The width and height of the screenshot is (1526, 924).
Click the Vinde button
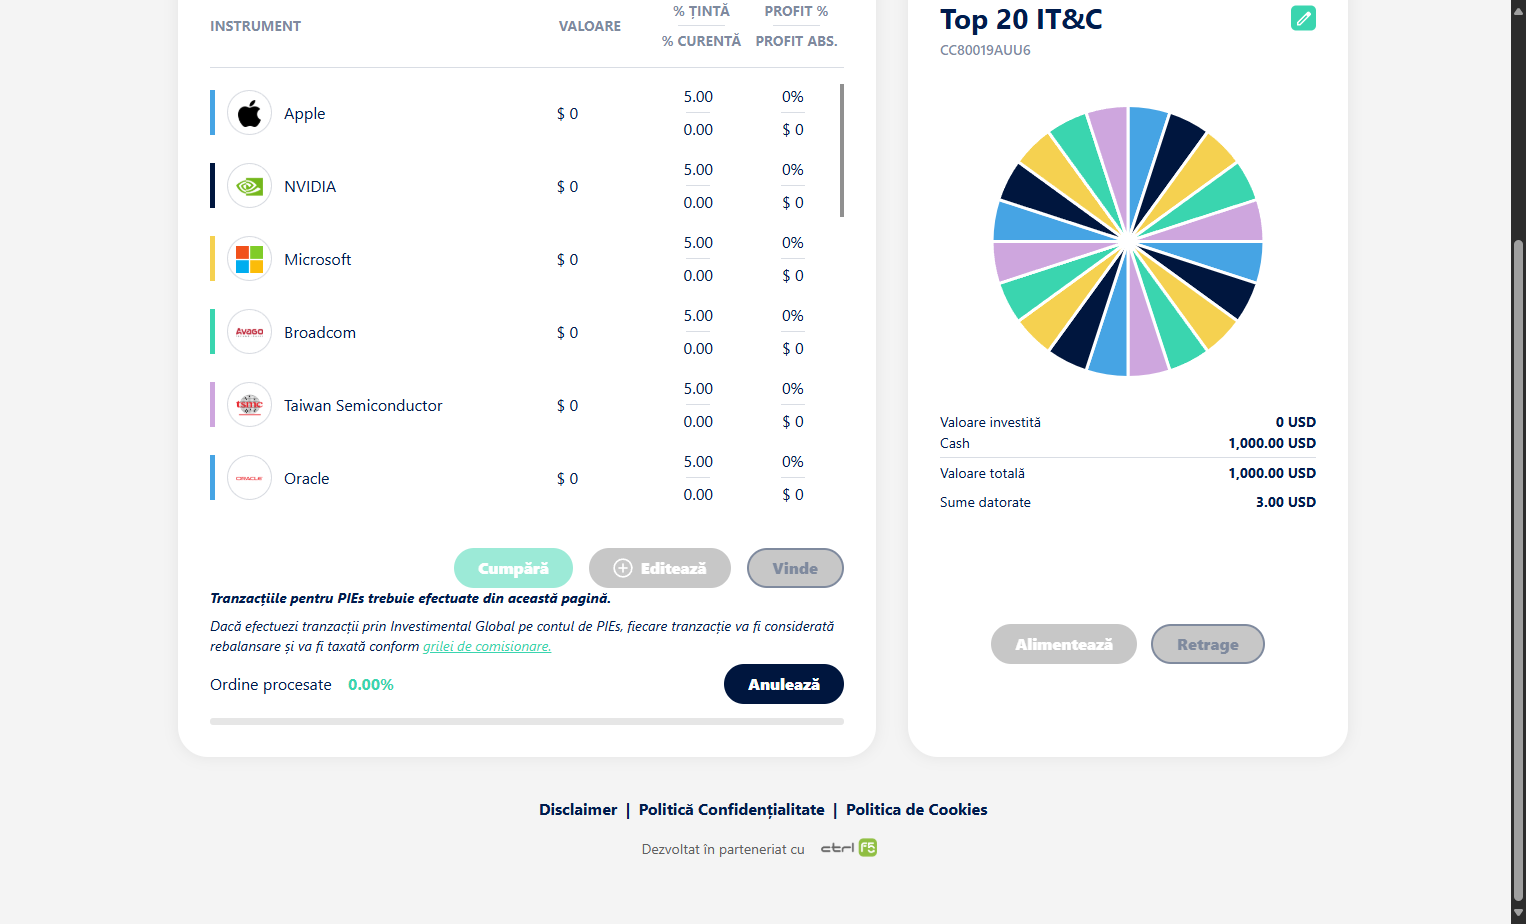pos(795,568)
